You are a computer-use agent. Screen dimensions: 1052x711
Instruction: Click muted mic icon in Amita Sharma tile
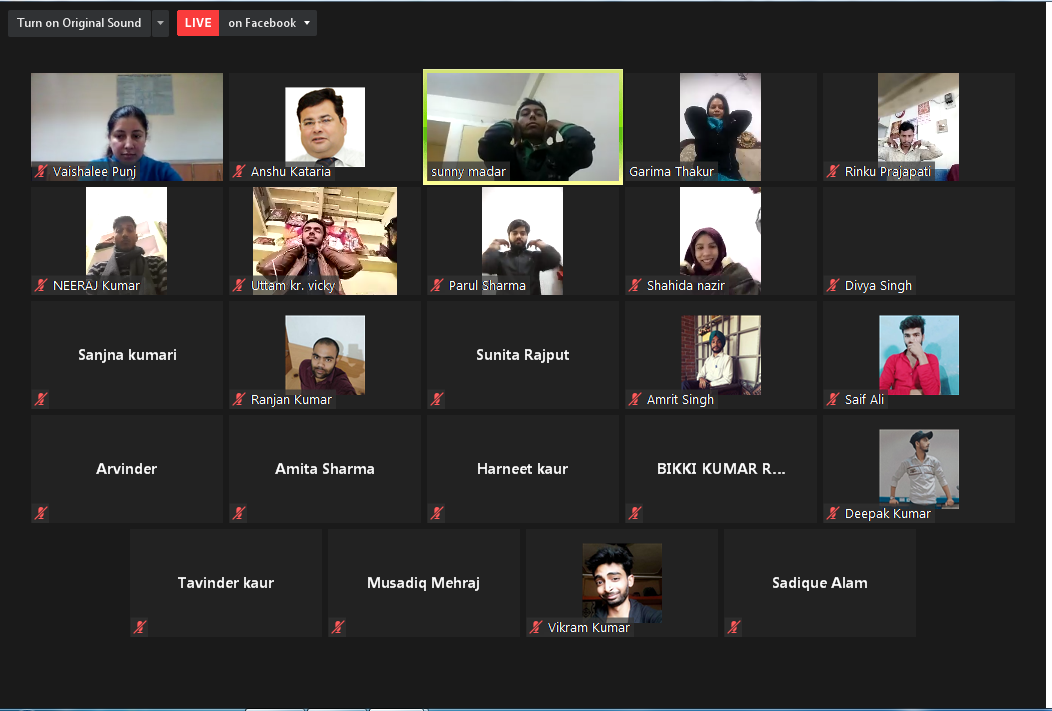coord(239,513)
